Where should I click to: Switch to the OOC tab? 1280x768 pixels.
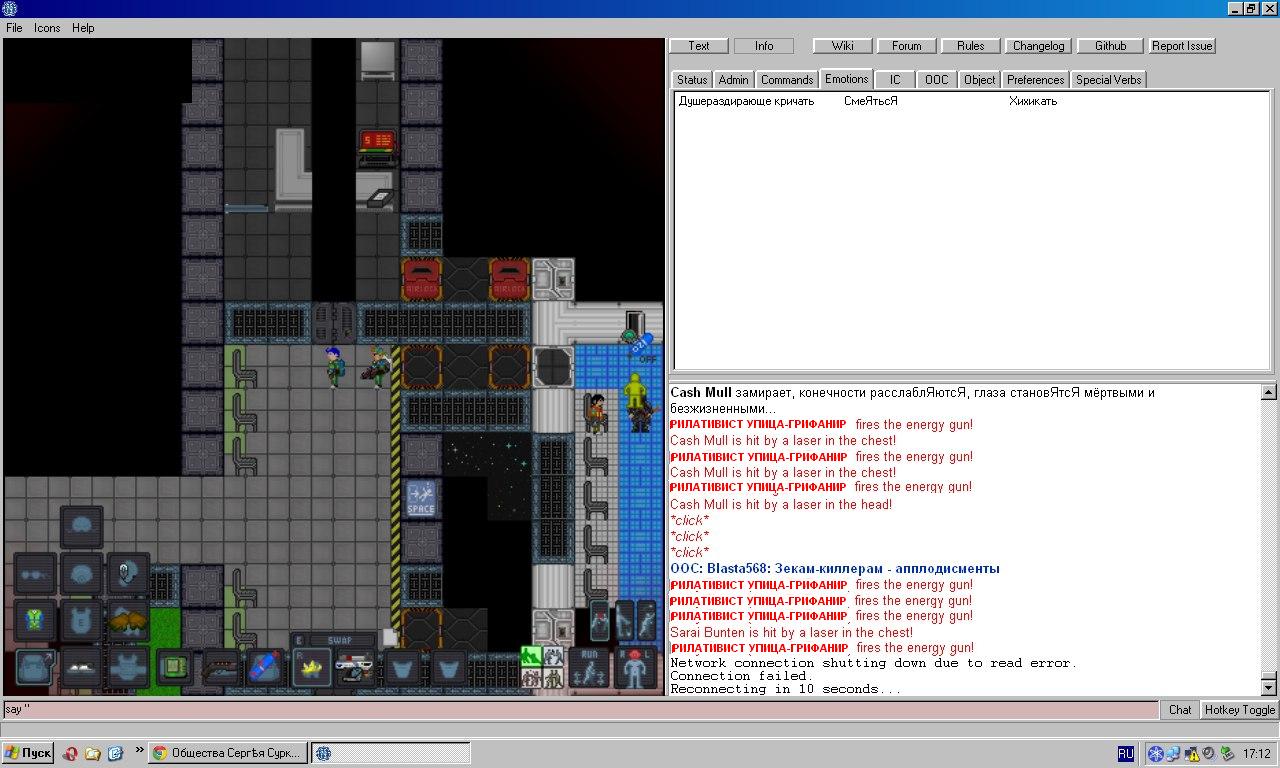[936, 80]
